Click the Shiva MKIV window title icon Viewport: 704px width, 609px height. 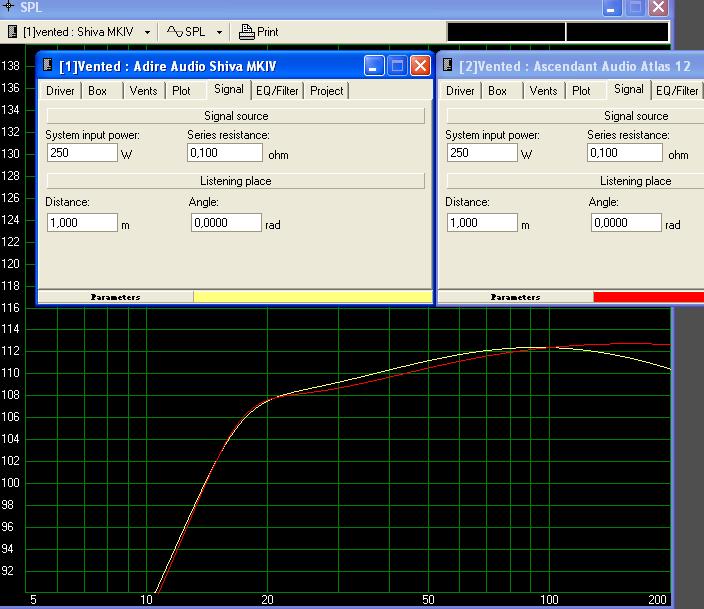click(x=47, y=65)
